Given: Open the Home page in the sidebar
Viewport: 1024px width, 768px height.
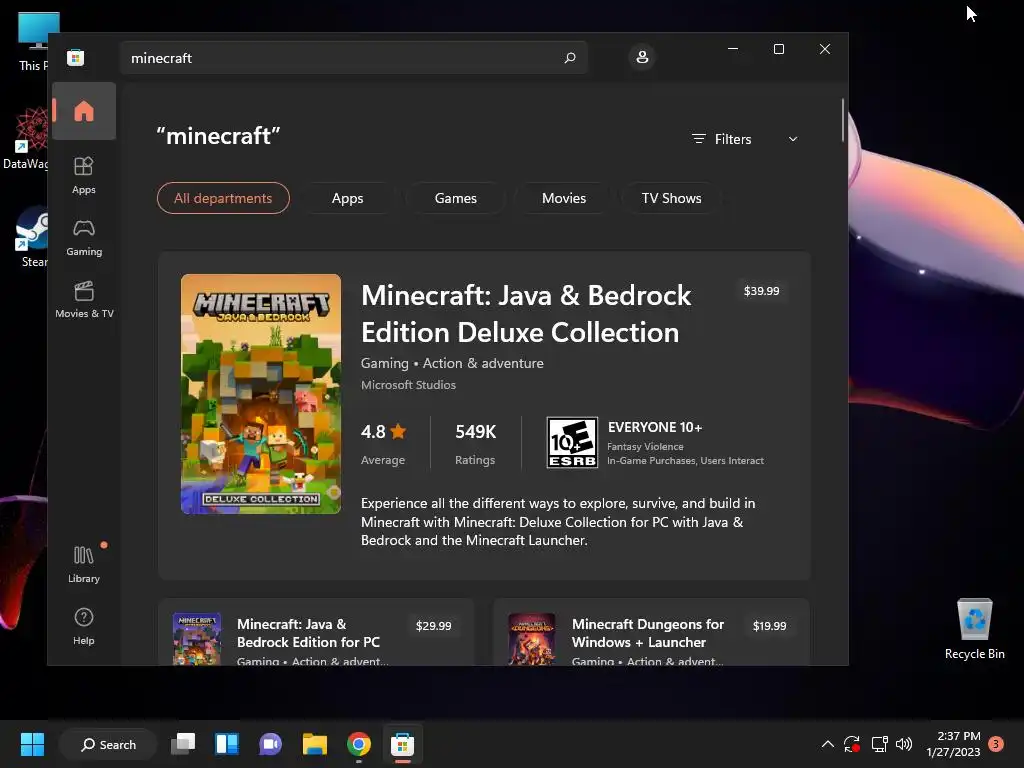Looking at the screenshot, I should point(84,111).
